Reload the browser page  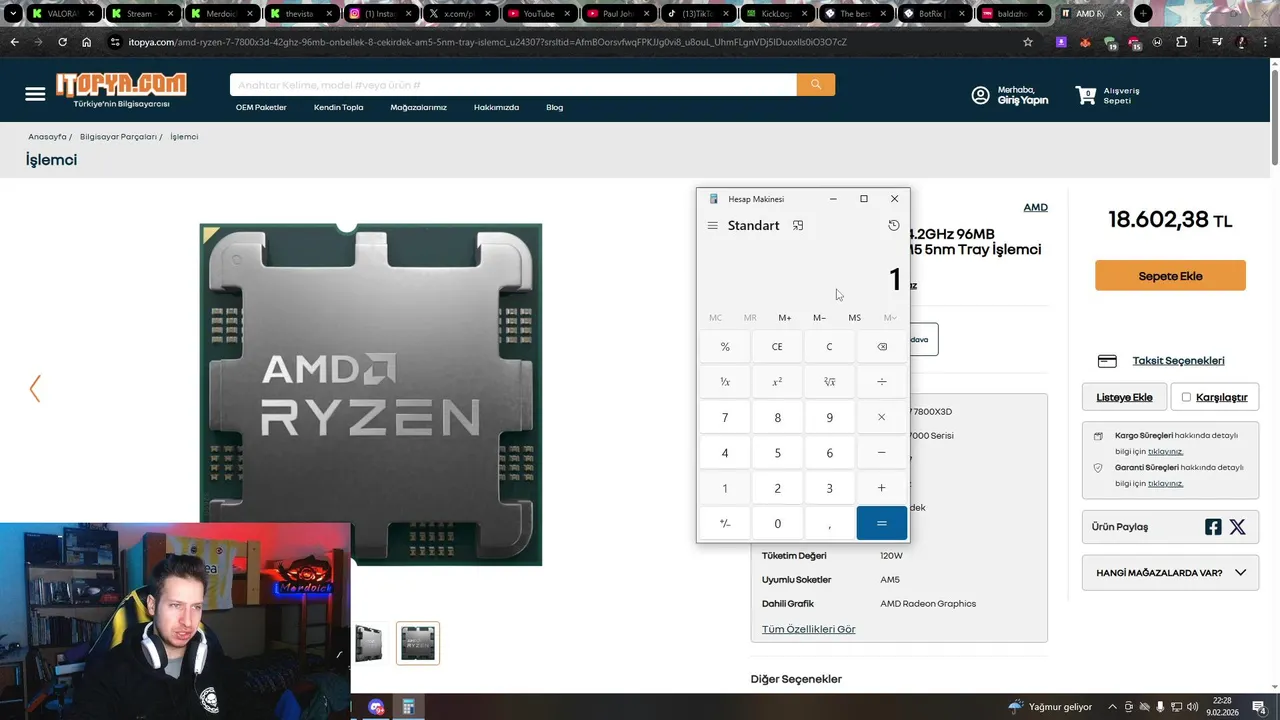tap(62, 42)
